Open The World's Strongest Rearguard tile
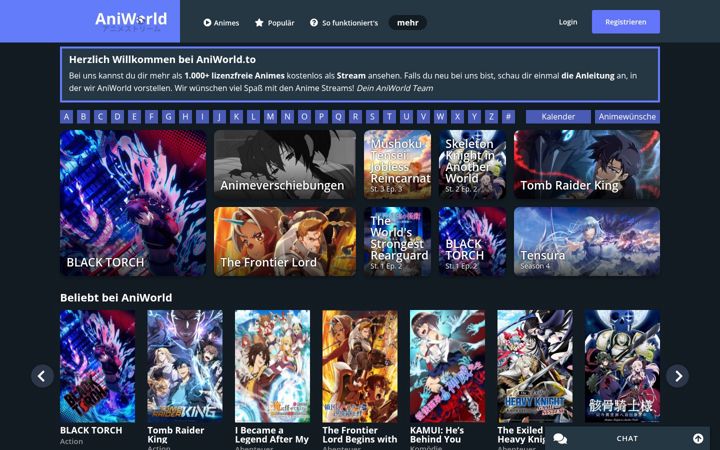Screen dimensions: 720x450 pyautogui.click(x=398, y=242)
